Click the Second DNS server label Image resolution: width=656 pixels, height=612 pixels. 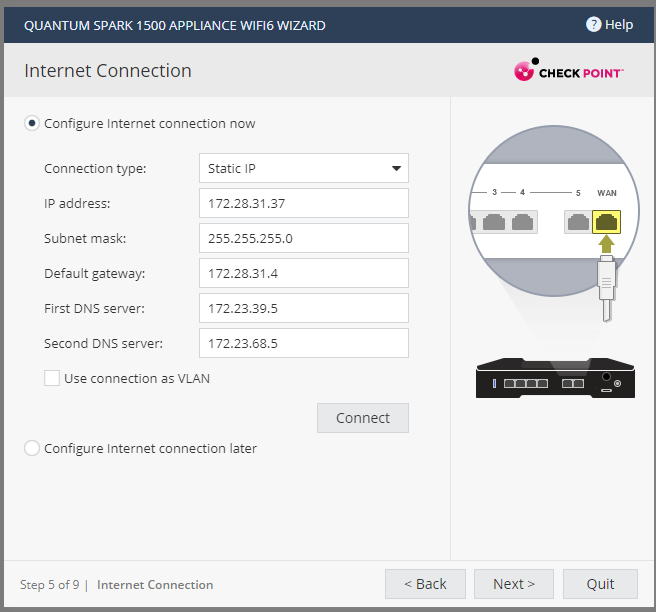pyautogui.click(x=103, y=343)
